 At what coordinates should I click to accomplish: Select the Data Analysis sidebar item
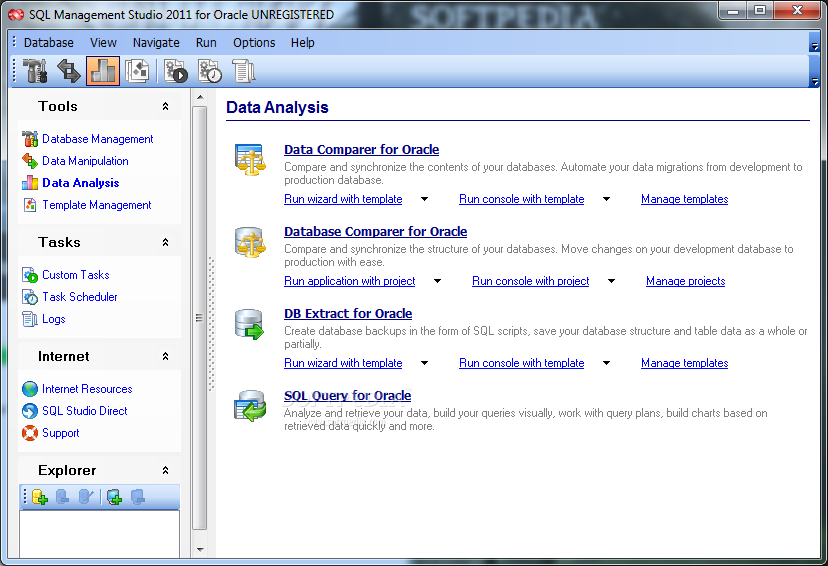coord(81,183)
